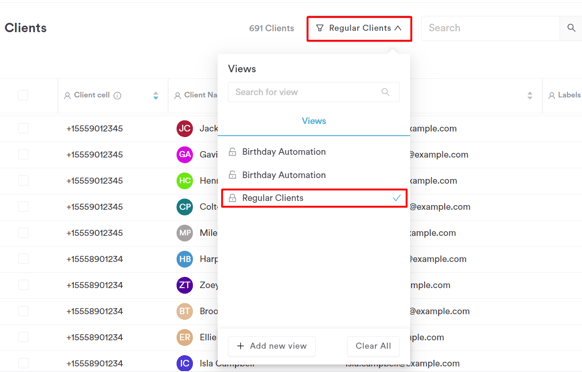
Task: Click the CP avatar
Action: 184,207
